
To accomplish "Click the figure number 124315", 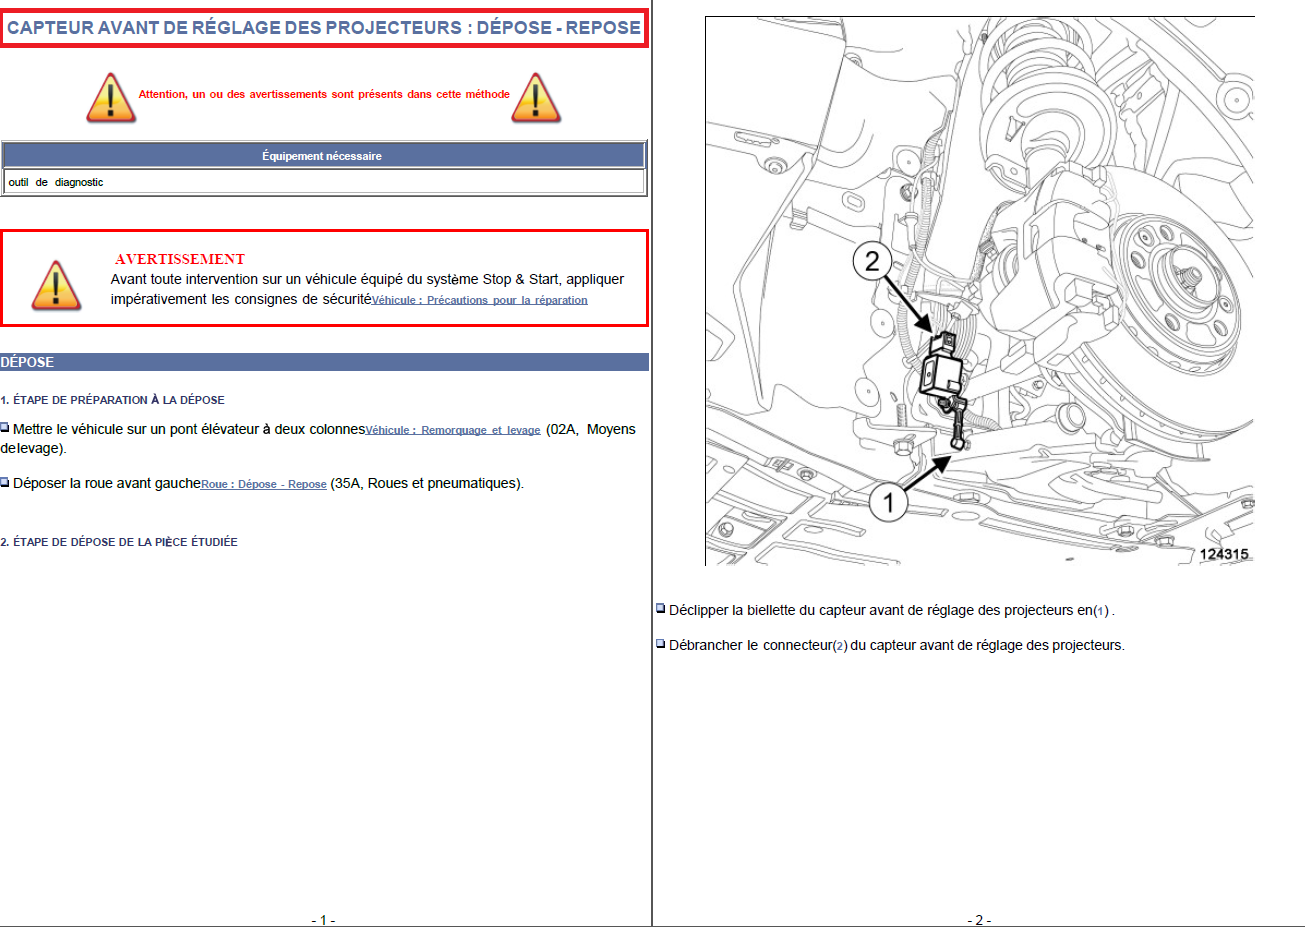I will click(1224, 554).
